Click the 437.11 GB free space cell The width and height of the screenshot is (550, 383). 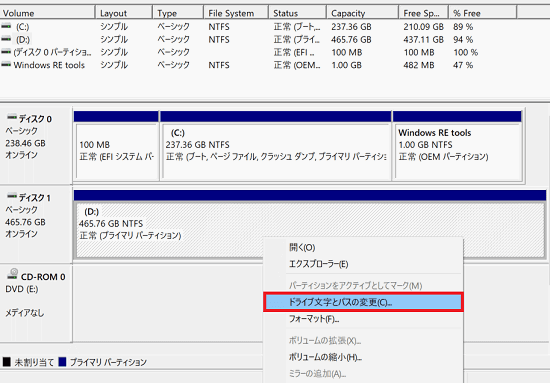pyautogui.click(x=423, y=39)
